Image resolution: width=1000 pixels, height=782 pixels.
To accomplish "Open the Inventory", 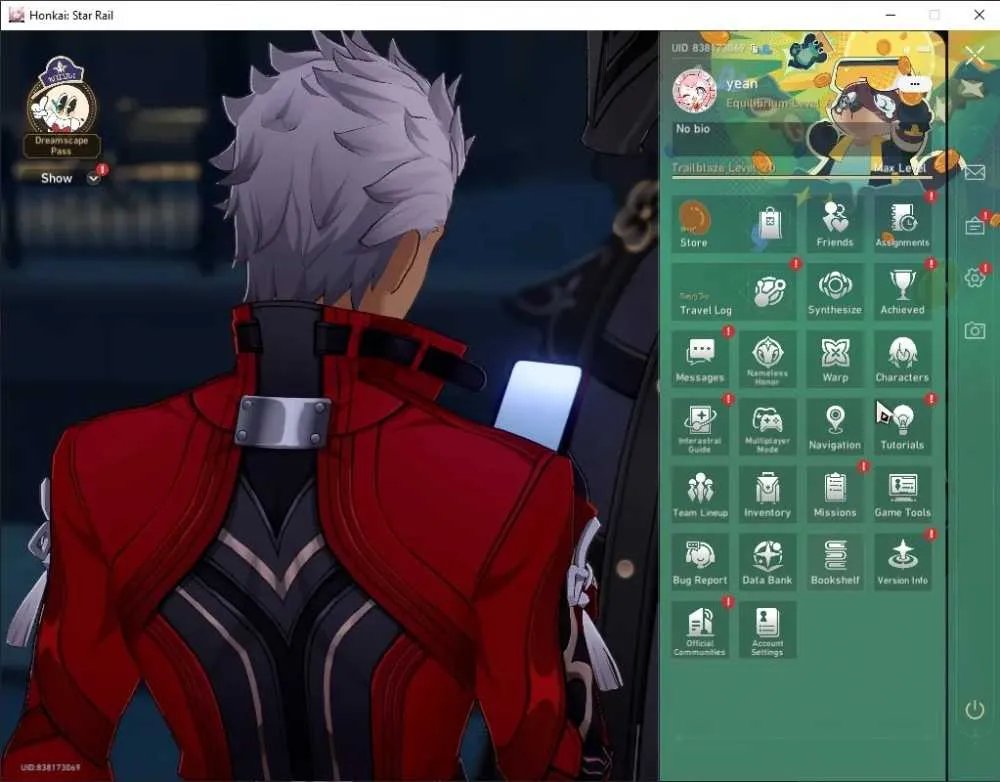I will [x=767, y=494].
